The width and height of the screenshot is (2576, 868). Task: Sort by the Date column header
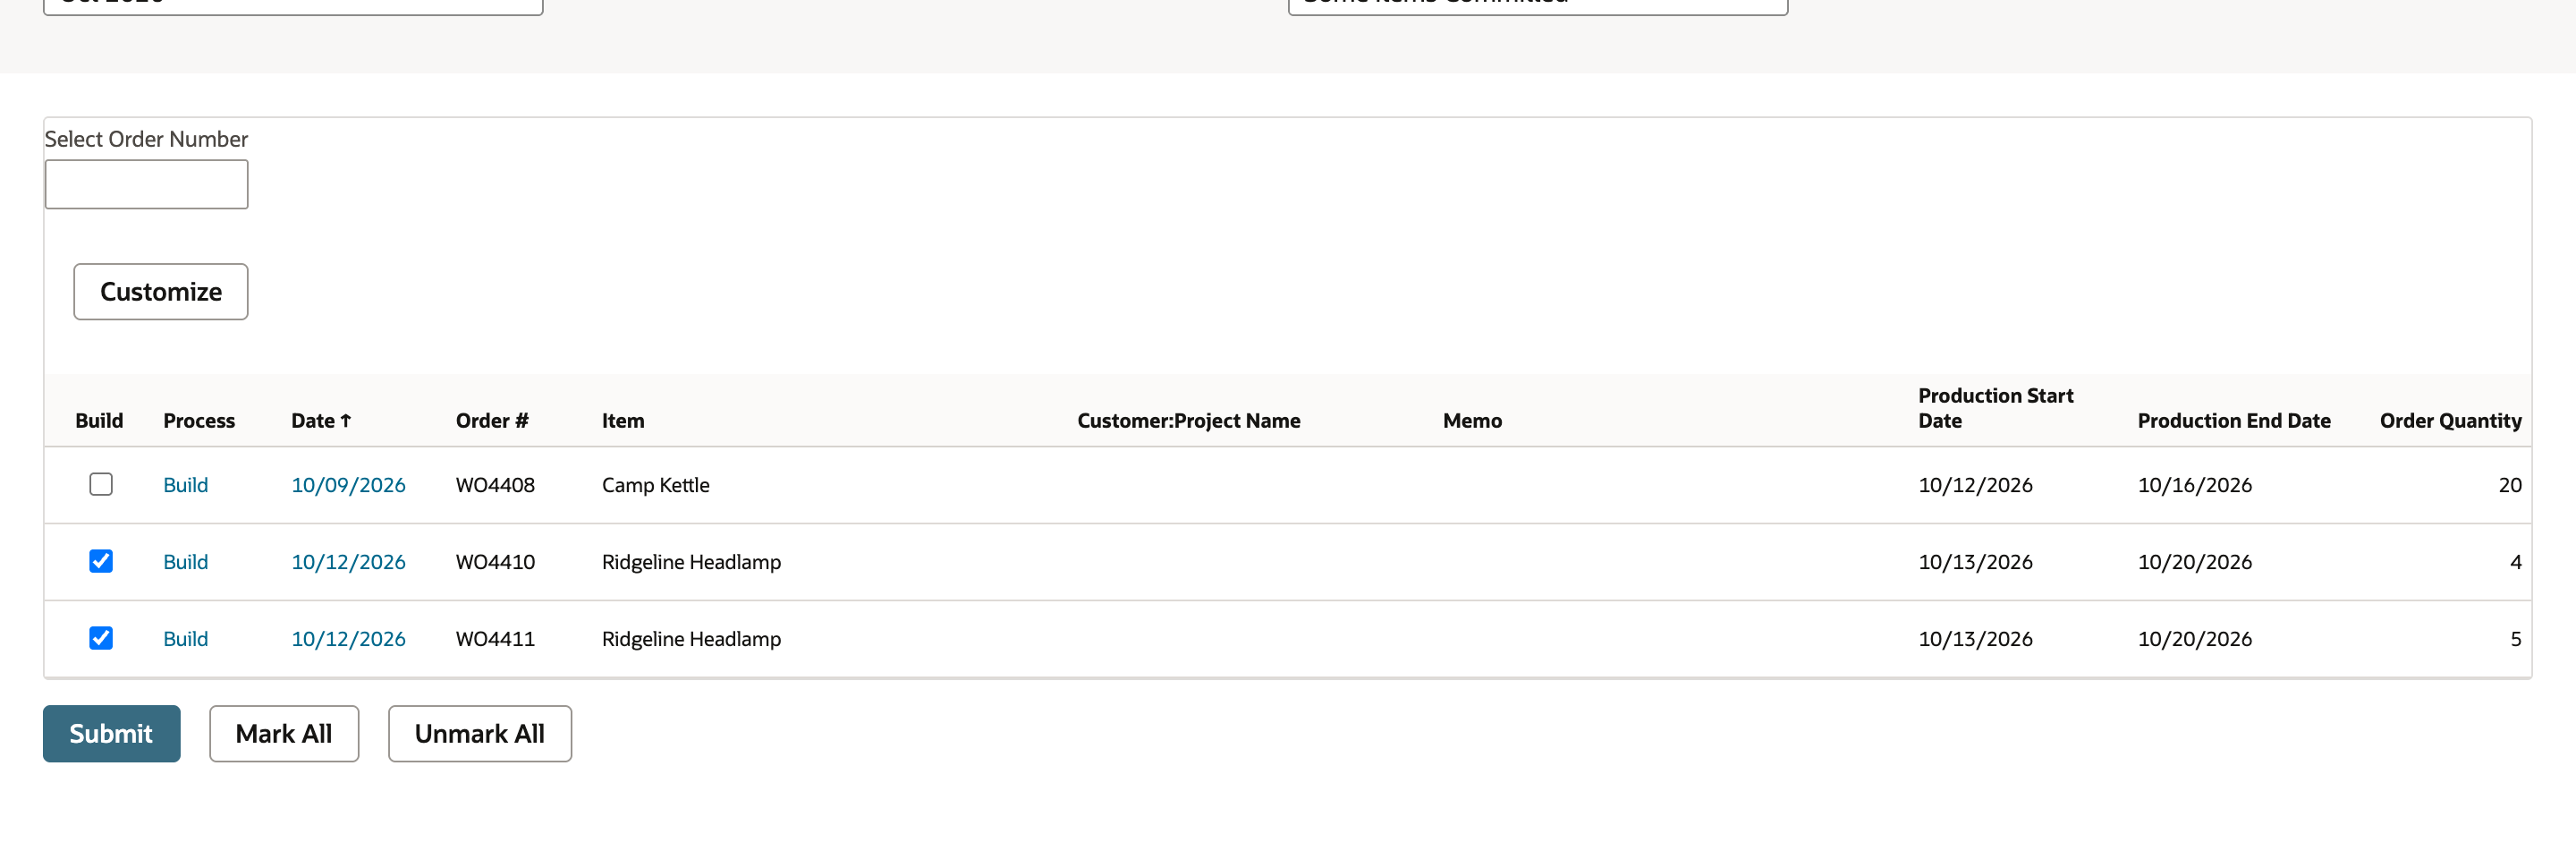321,421
